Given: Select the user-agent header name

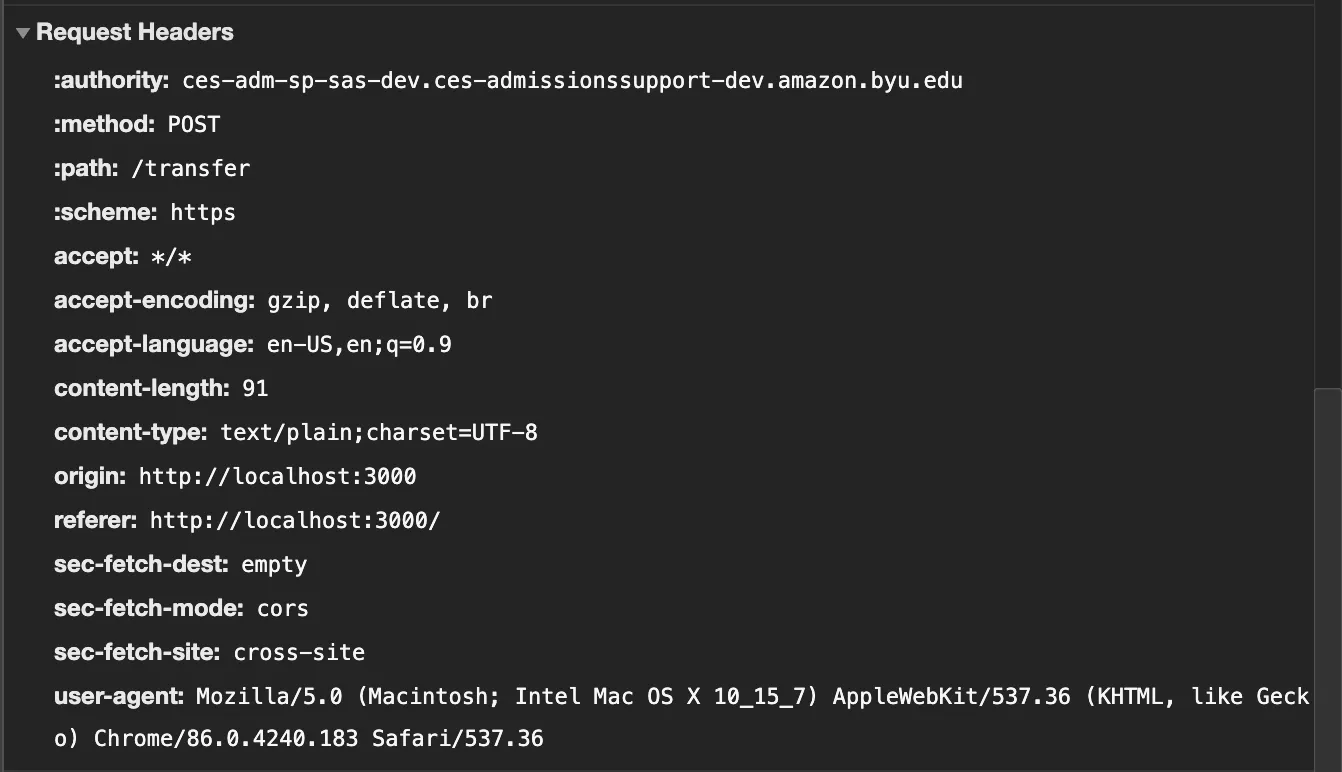Looking at the screenshot, I should point(119,696).
